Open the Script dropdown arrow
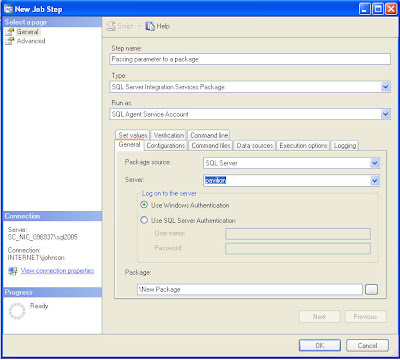 tap(140, 26)
